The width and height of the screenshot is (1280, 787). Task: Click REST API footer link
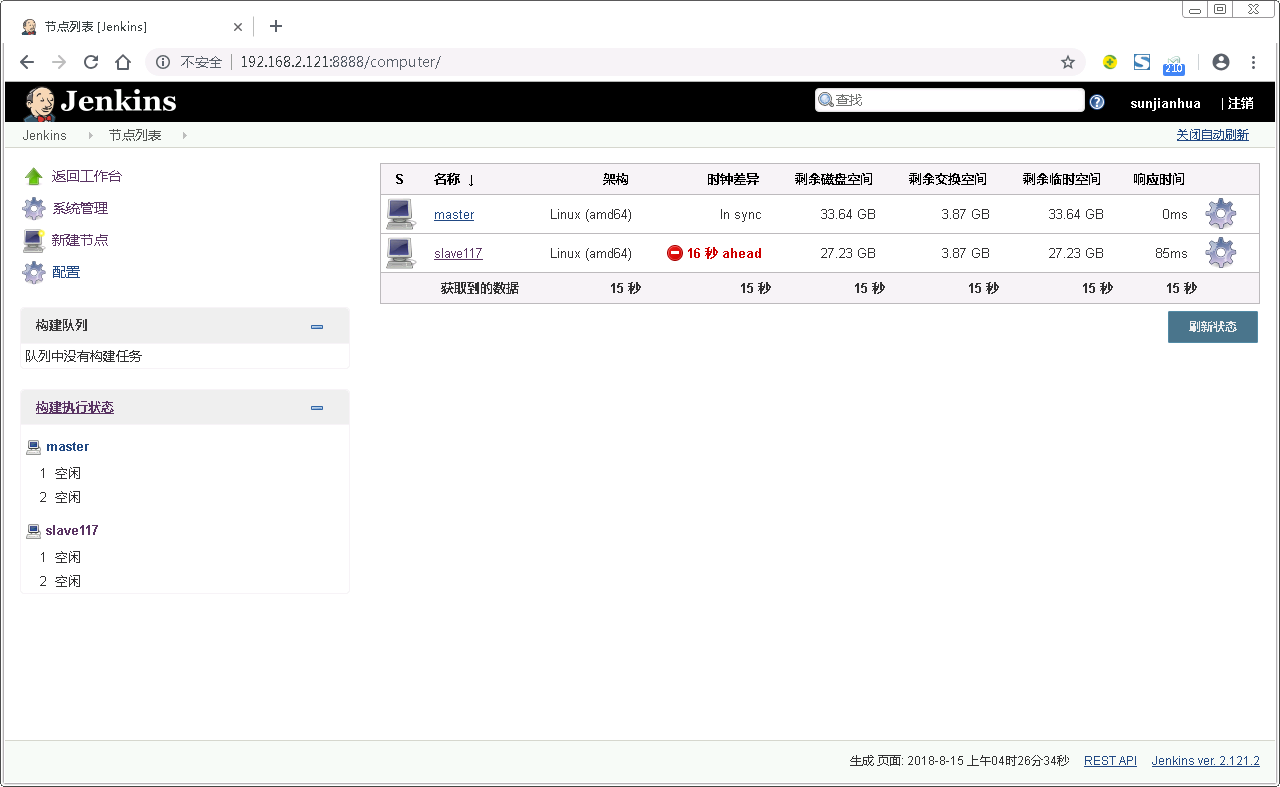tap(1110, 761)
